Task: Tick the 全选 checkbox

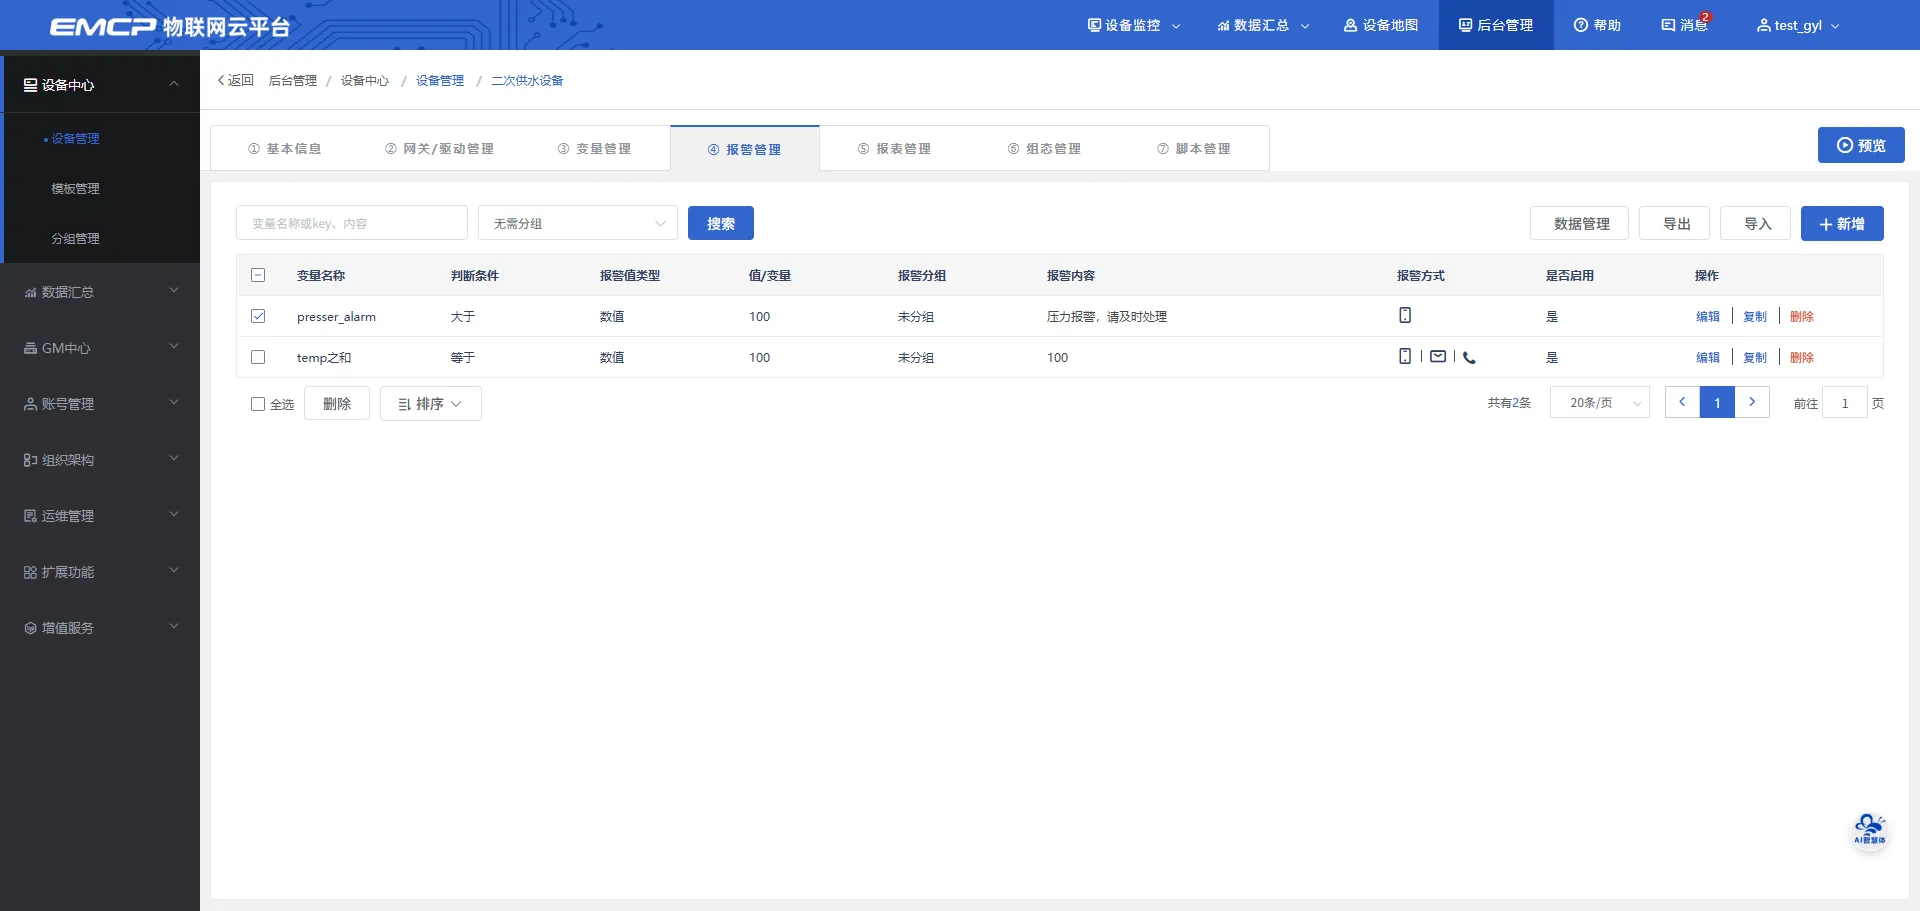Action: [258, 404]
